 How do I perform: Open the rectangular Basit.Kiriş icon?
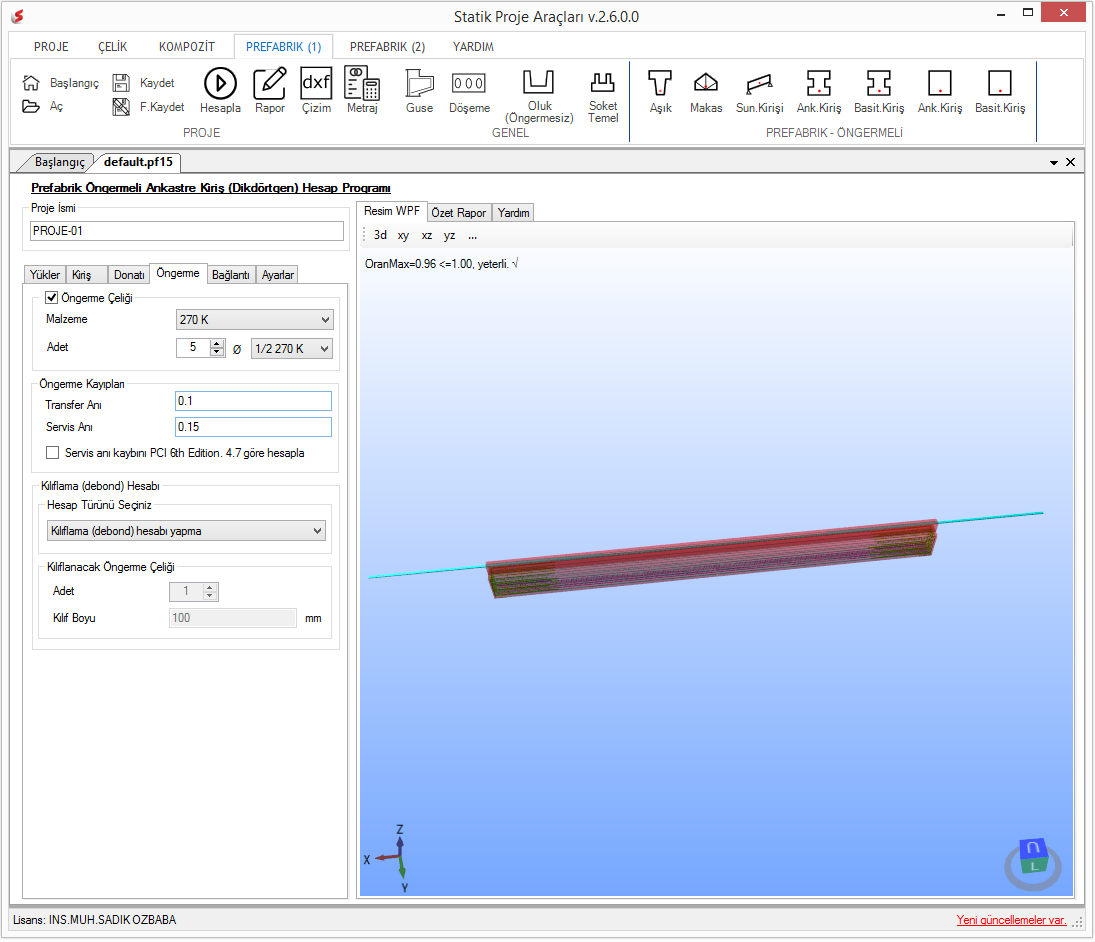999,83
